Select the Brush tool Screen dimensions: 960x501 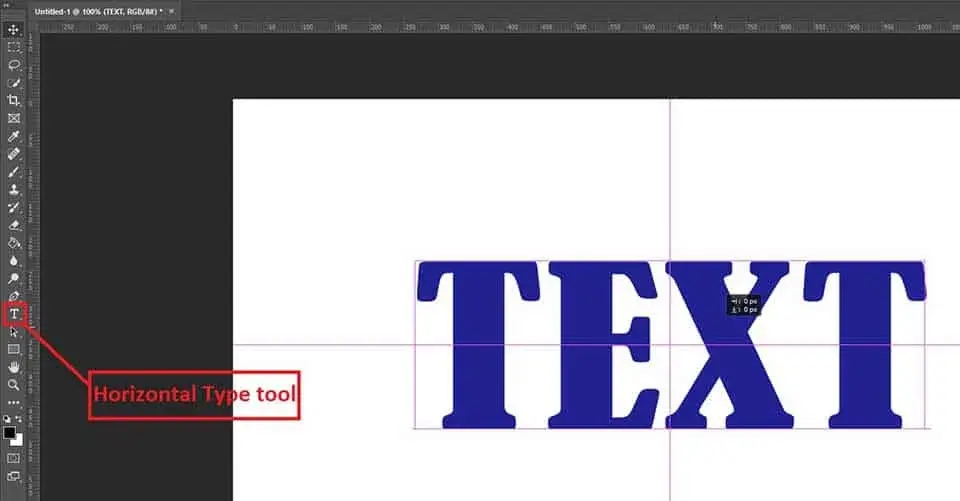pyautogui.click(x=13, y=171)
